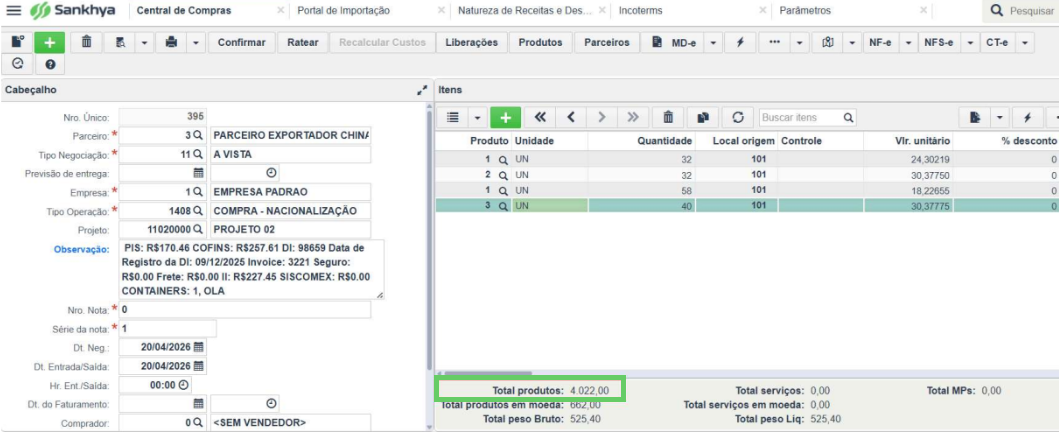Click the three dots more options button
This screenshot has width=1059, height=432.
point(775,43)
